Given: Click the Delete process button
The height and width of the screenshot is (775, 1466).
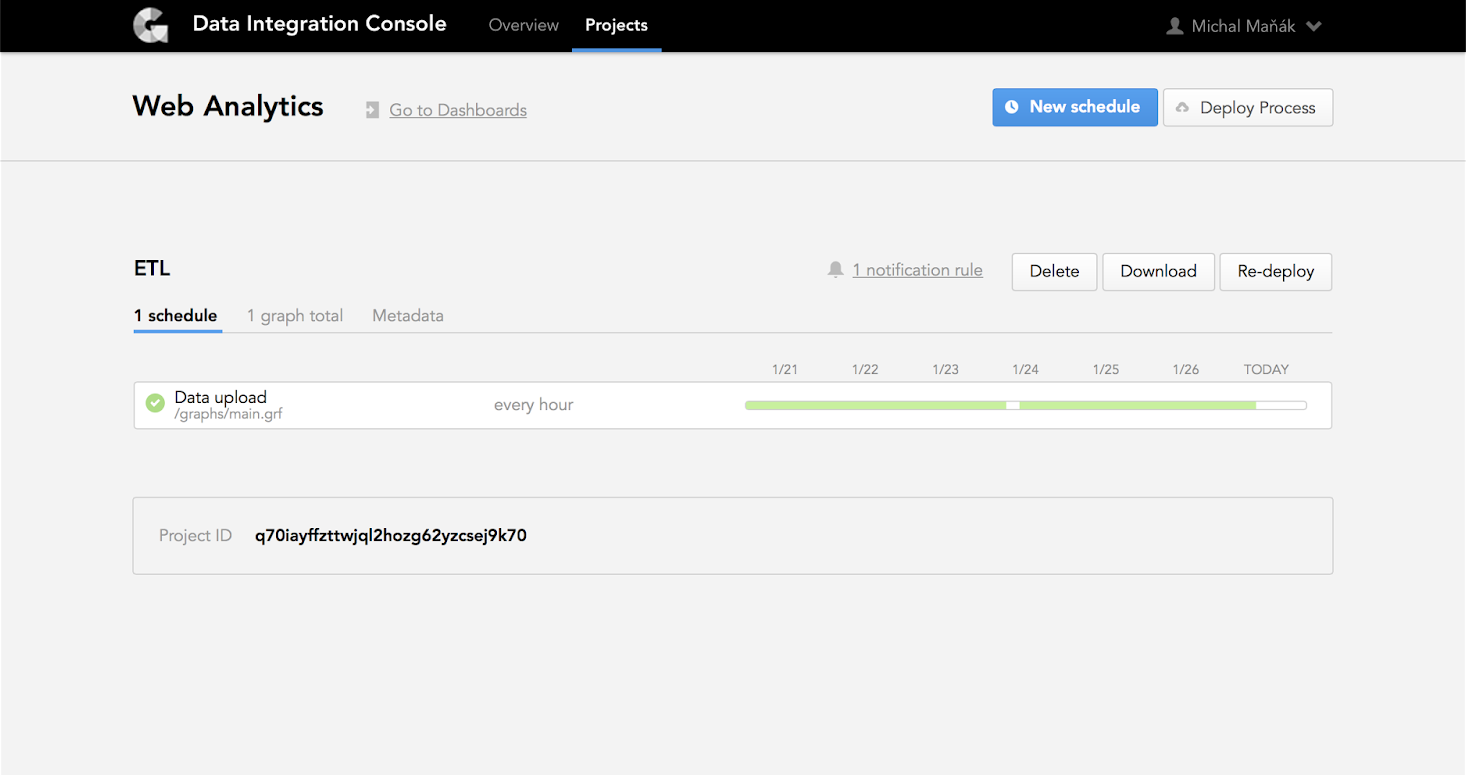Looking at the screenshot, I should point(1055,271).
